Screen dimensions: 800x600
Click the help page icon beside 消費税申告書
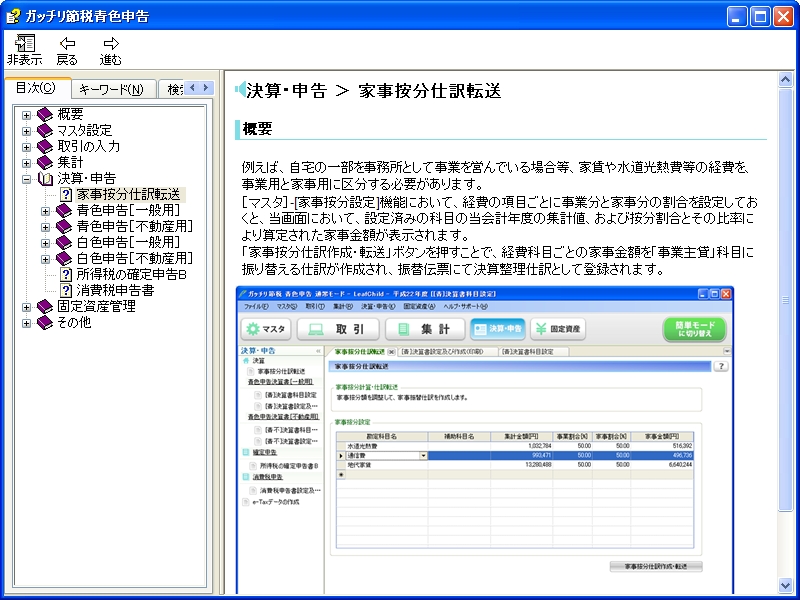[x=66, y=290]
